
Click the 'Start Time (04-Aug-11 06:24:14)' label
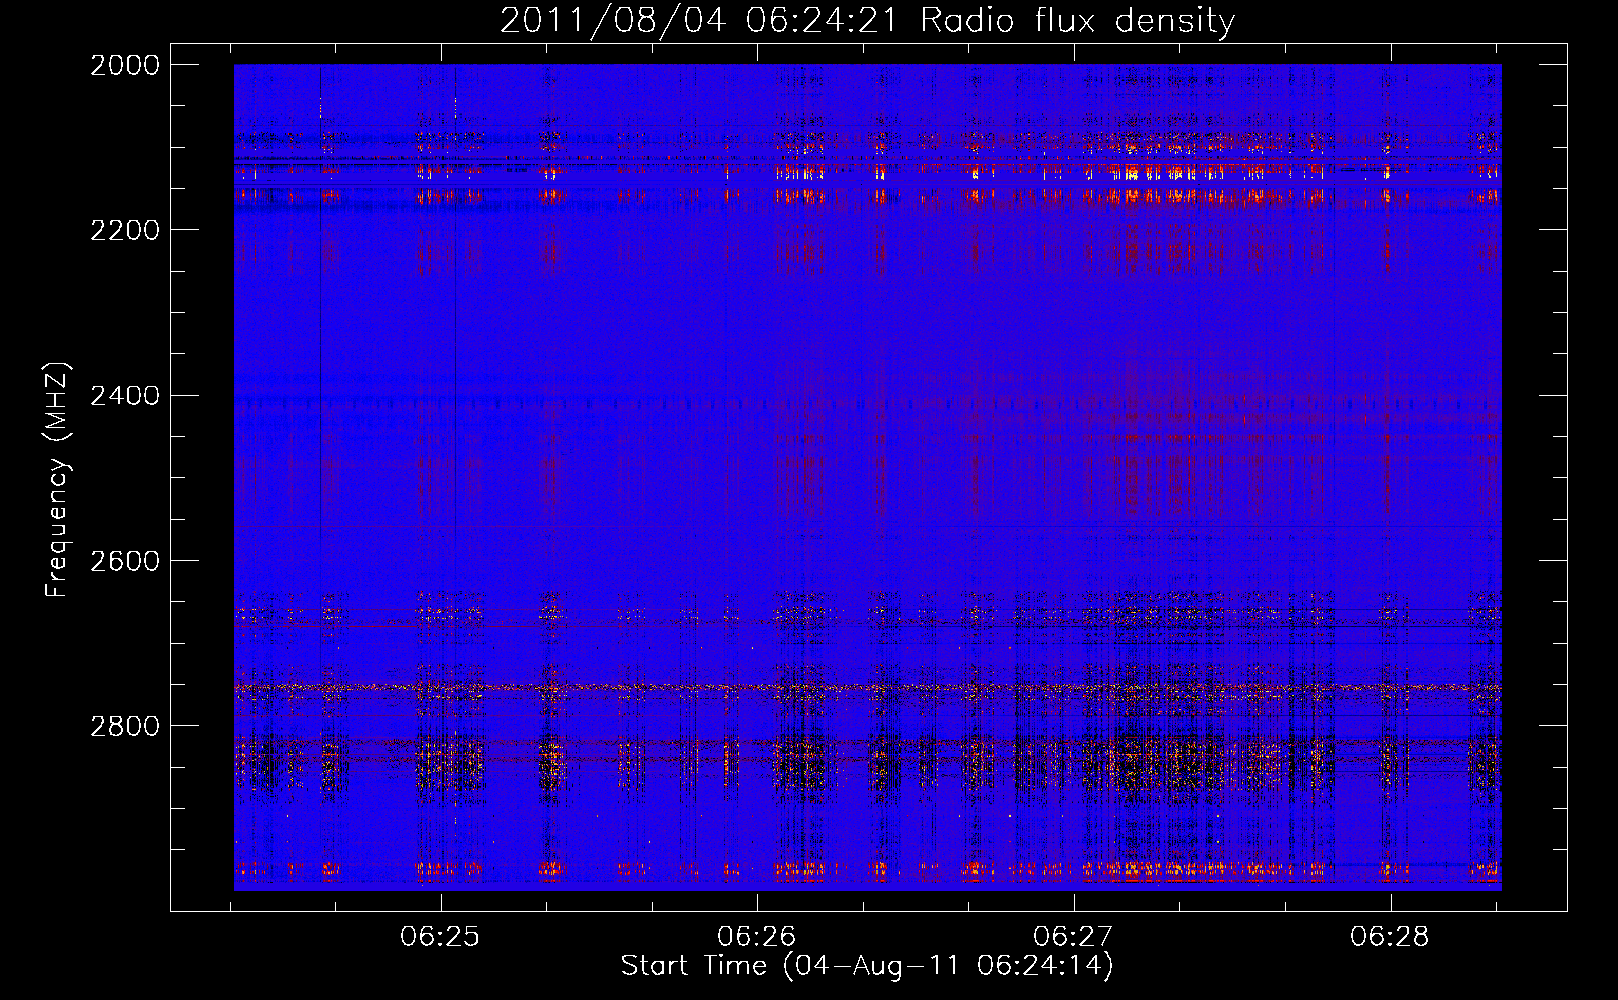(x=867, y=966)
